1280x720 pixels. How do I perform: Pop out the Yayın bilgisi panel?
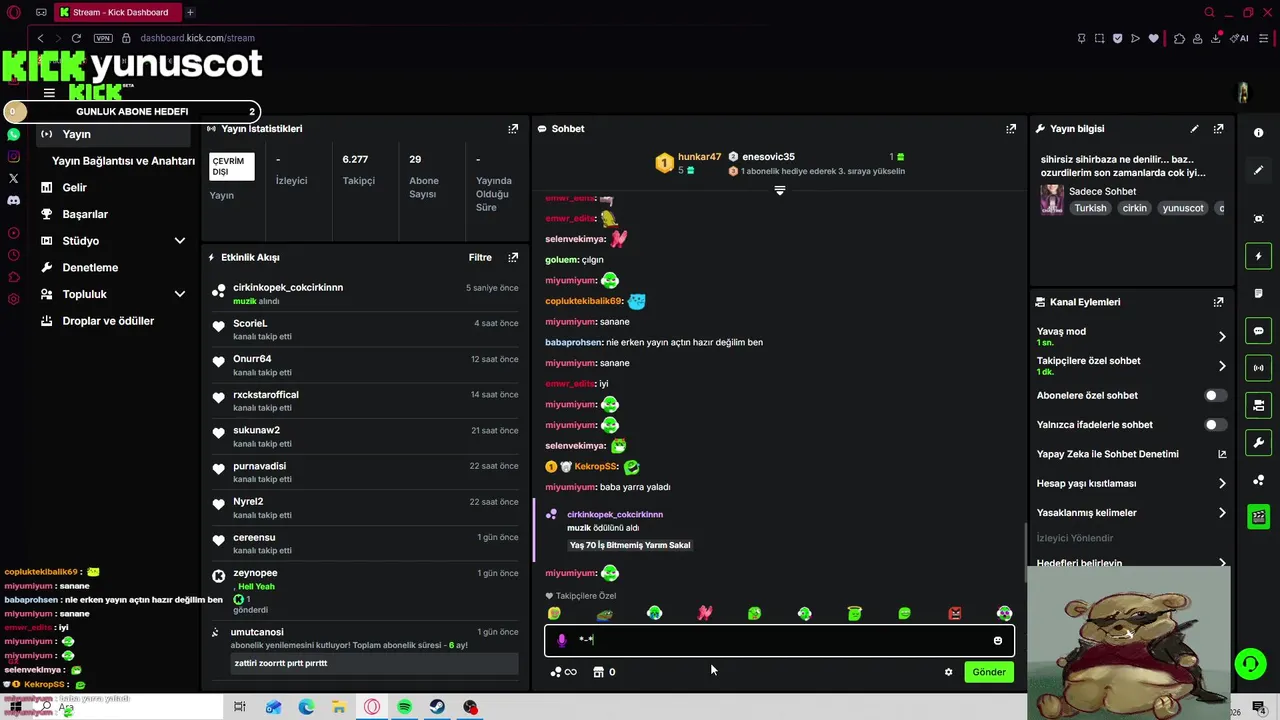1218,129
